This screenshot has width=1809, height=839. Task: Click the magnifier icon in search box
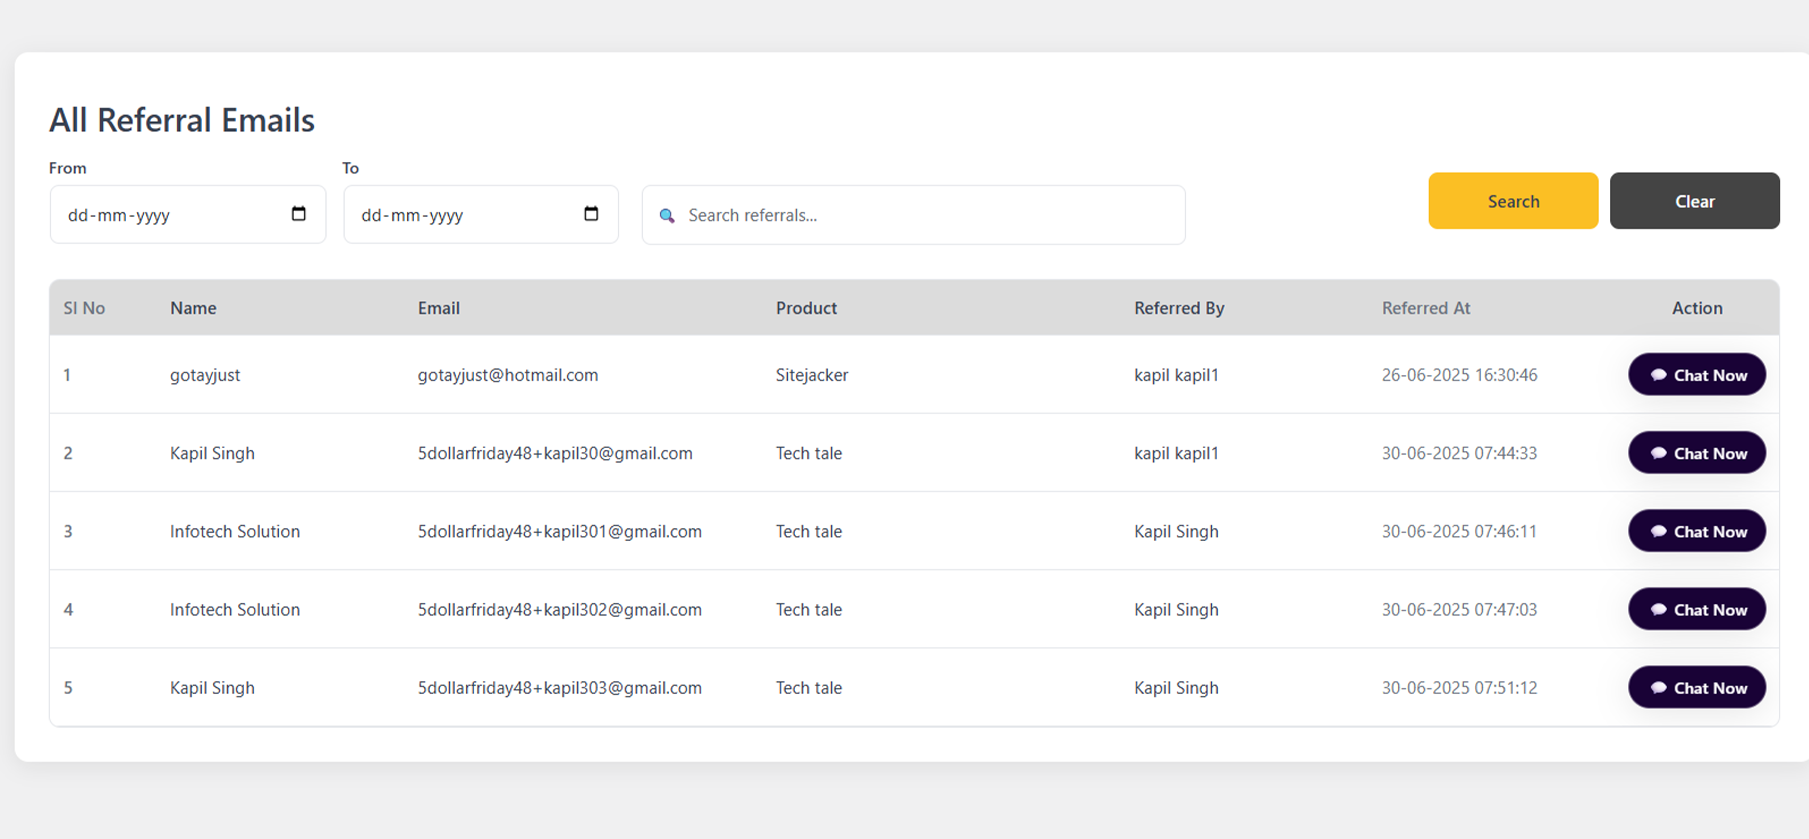pos(667,216)
